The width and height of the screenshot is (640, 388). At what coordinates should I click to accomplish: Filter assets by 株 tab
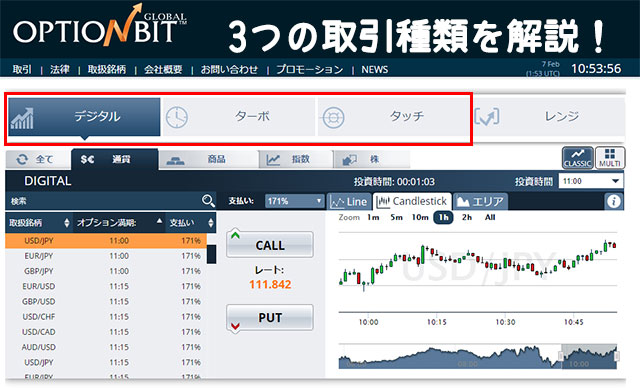point(371,159)
